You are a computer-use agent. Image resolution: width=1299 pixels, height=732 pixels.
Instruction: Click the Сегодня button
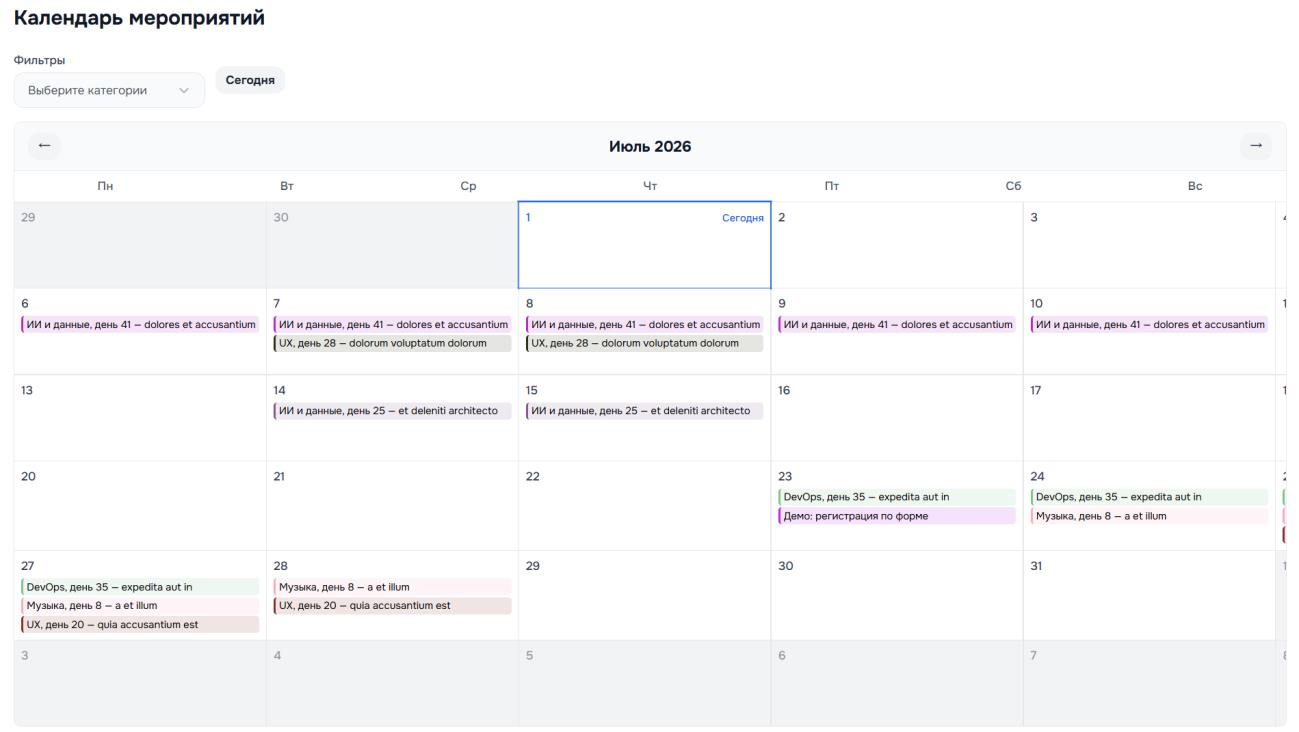coord(250,80)
